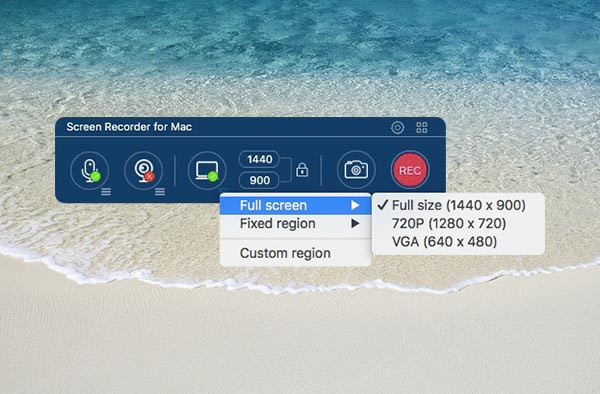Choose 720P (1280 x 720) option
Screen dimensions: 600x394
(x=458, y=223)
